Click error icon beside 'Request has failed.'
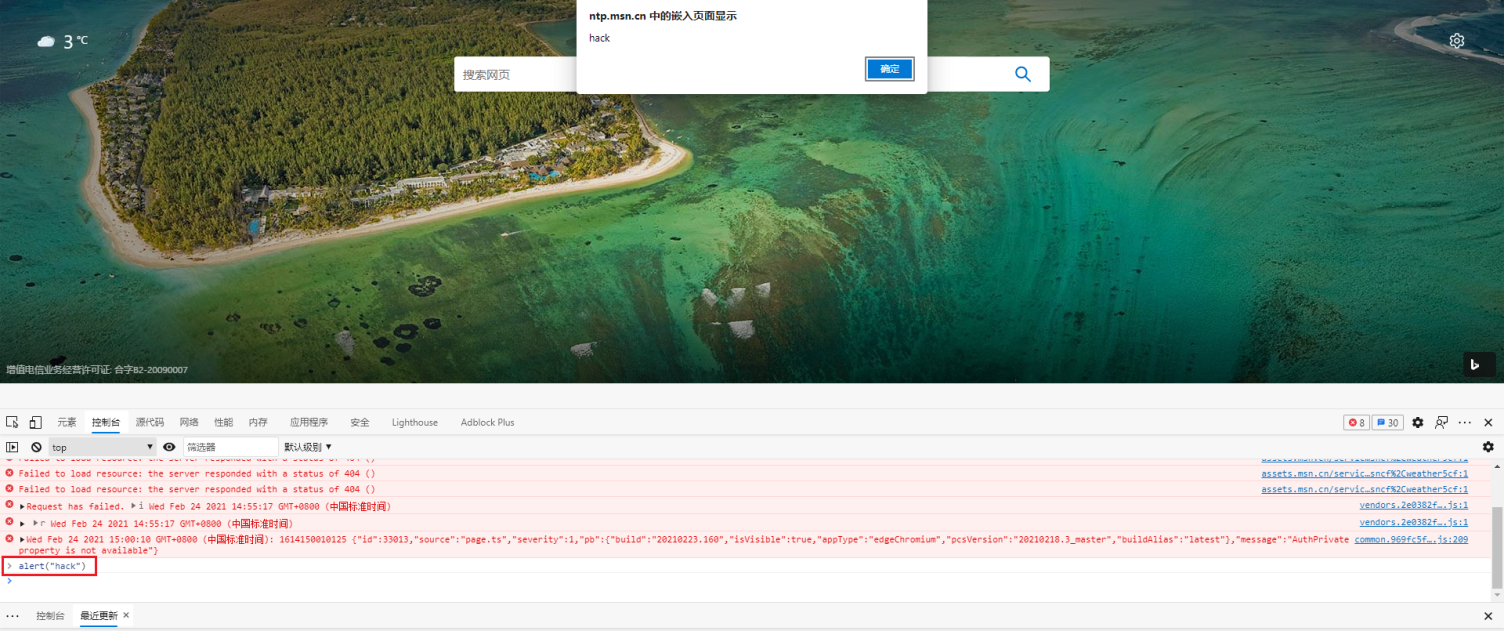Screen dimensions: 1504x631 pyautogui.click(x=10, y=505)
